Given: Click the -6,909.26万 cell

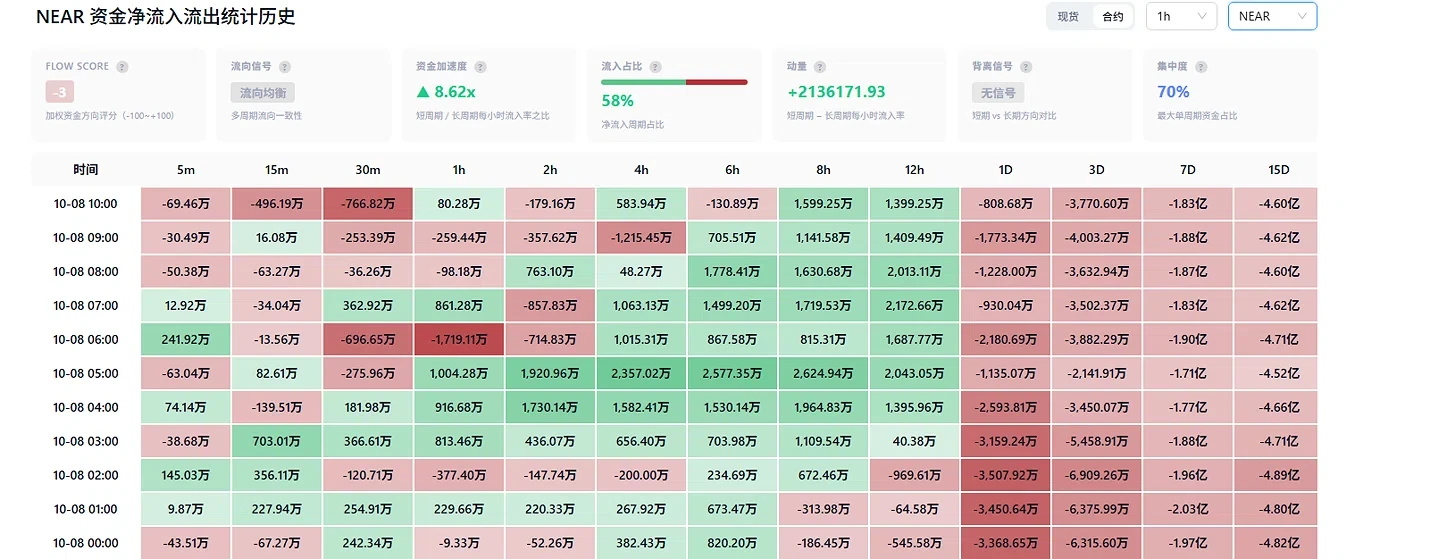Looking at the screenshot, I should [x=1097, y=476].
